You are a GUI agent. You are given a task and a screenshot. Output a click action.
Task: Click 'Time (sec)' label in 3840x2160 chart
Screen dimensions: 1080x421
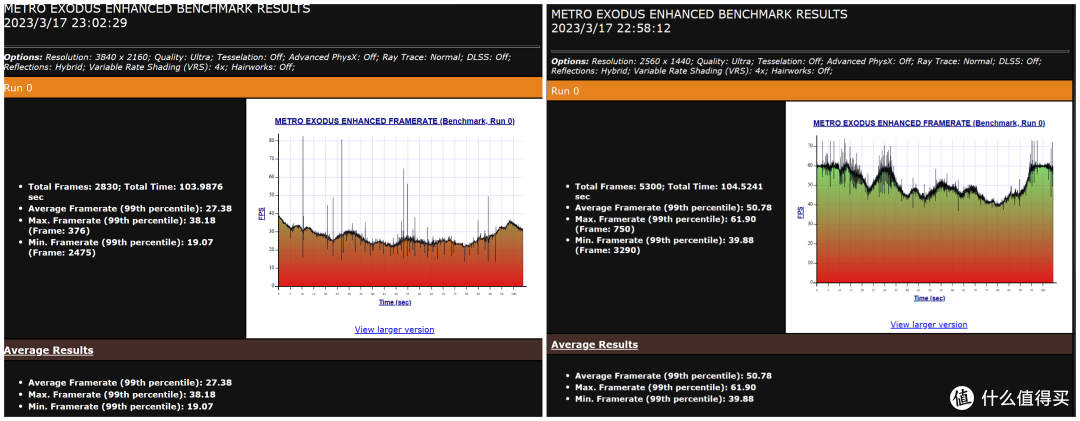click(395, 302)
